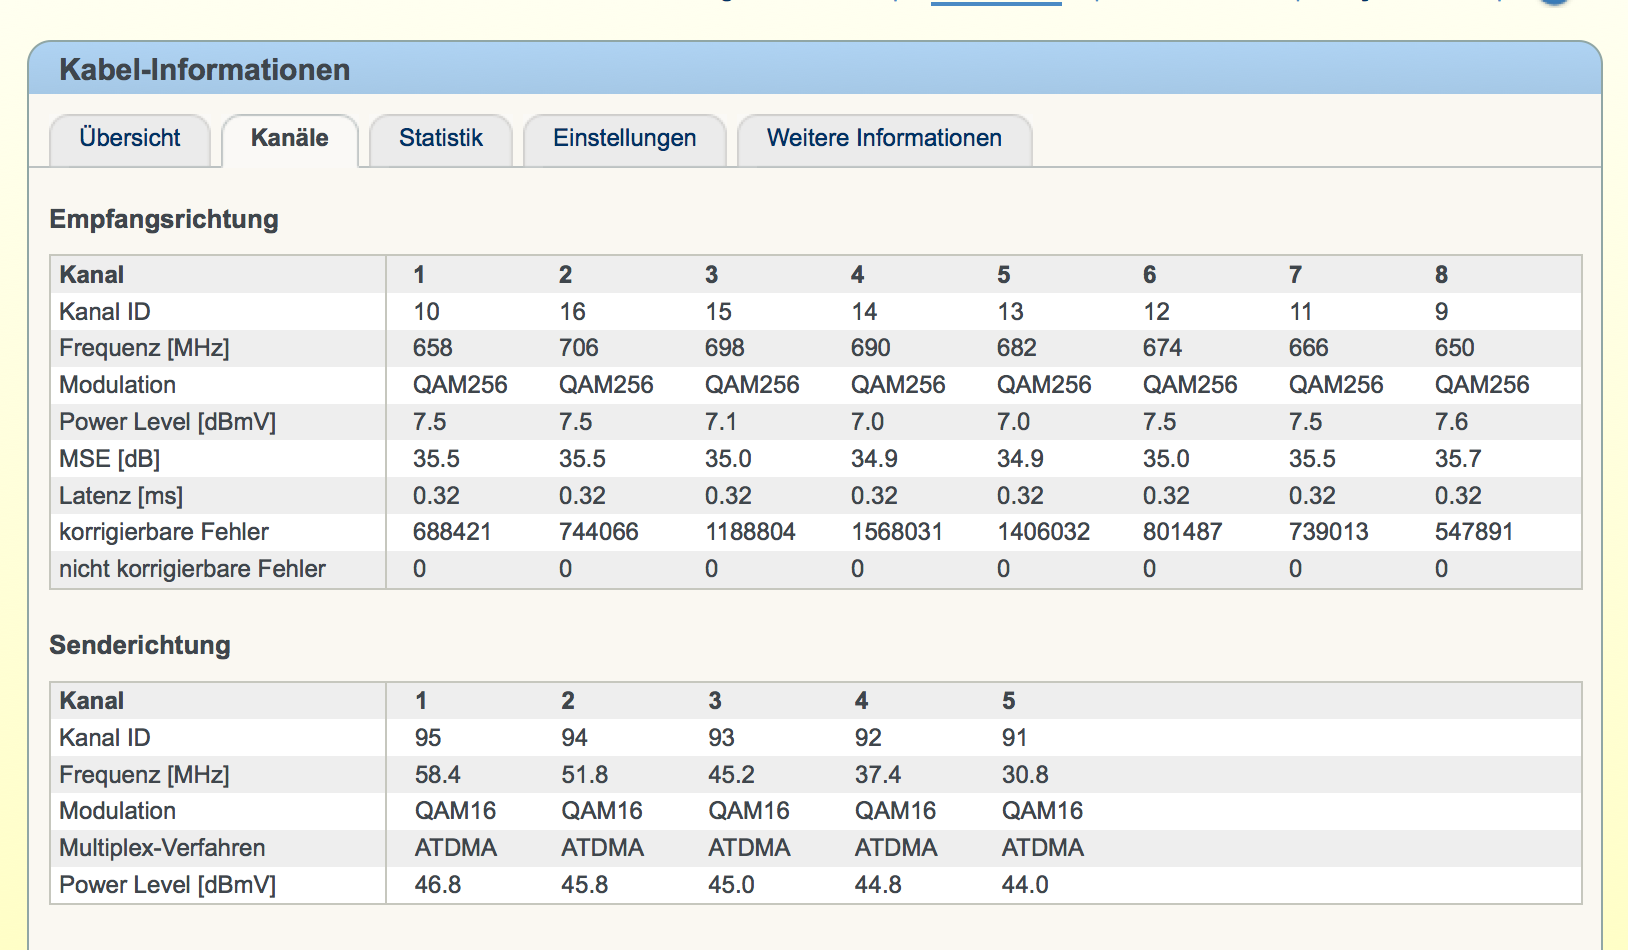Click the Senderichtung section heading

click(140, 645)
